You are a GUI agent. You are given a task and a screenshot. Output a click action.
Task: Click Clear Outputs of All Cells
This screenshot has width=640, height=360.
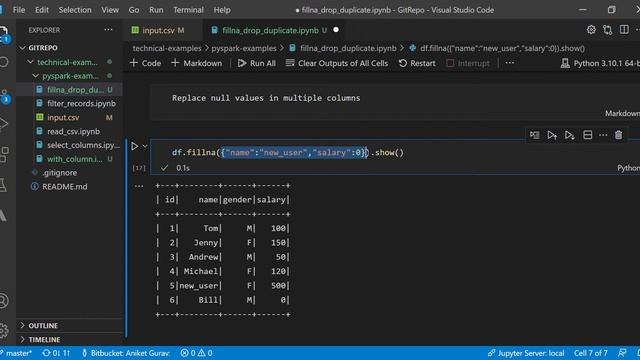(x=337, y=63)
